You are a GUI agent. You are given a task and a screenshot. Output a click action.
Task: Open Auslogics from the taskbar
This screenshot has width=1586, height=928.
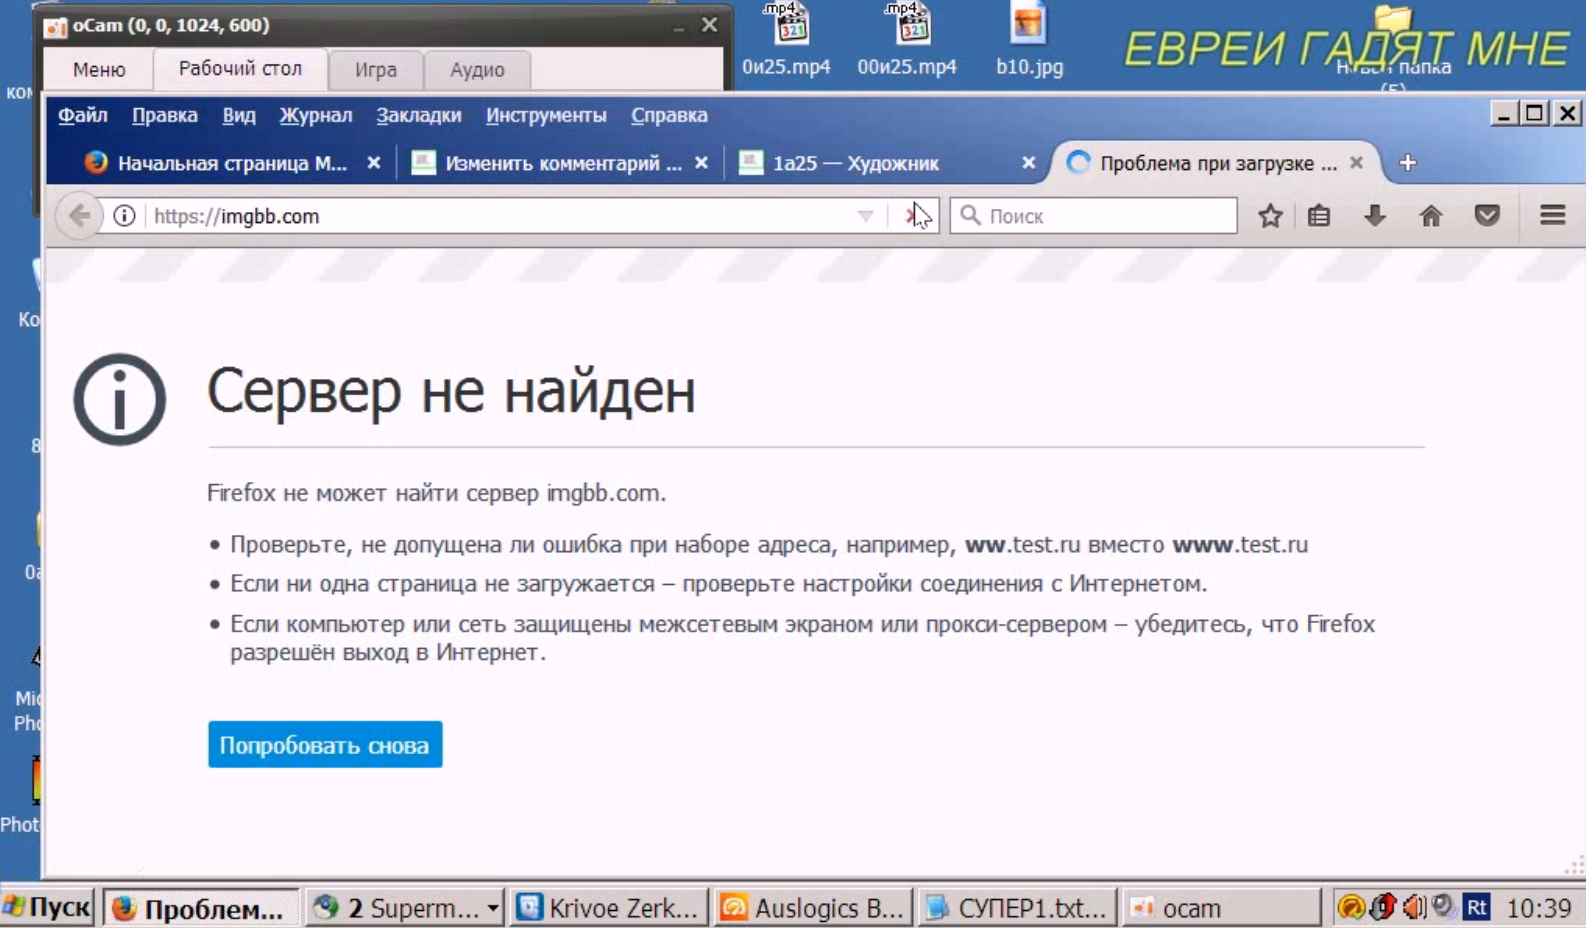[x=812, y=908]
